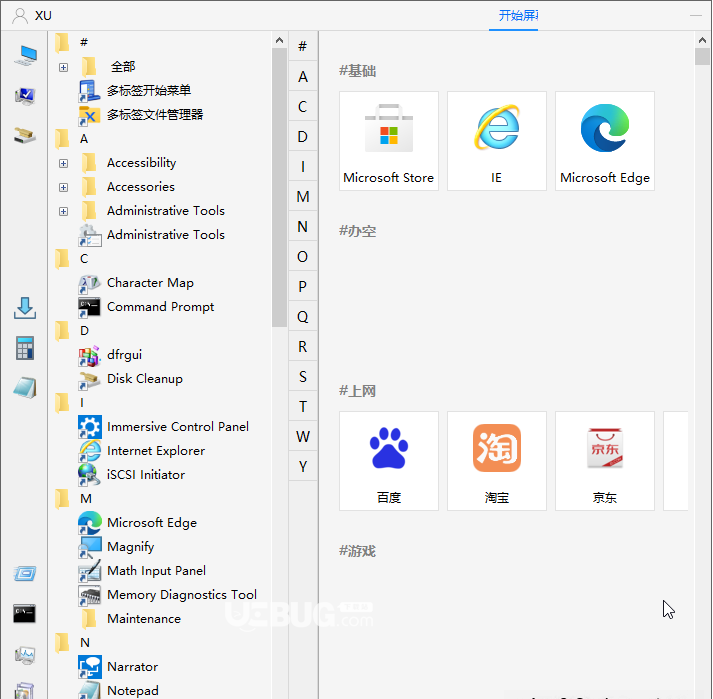Open Immersive Control Panel
The image size is (713, 699).
[164, 427]
